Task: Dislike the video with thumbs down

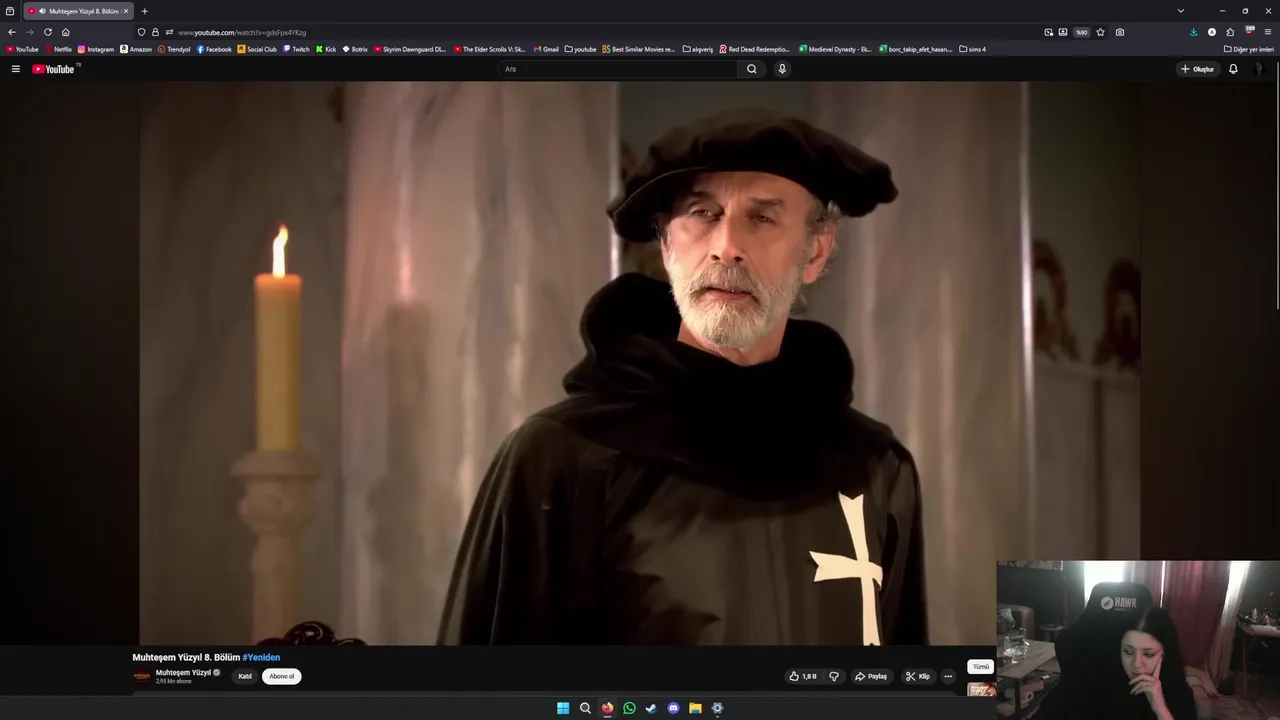Action: coord(834,676)
